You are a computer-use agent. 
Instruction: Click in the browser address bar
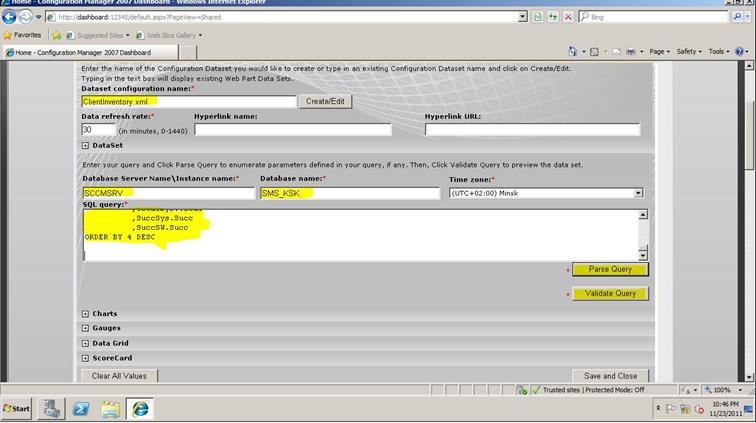pyautogui.click(x=282, y=17)
